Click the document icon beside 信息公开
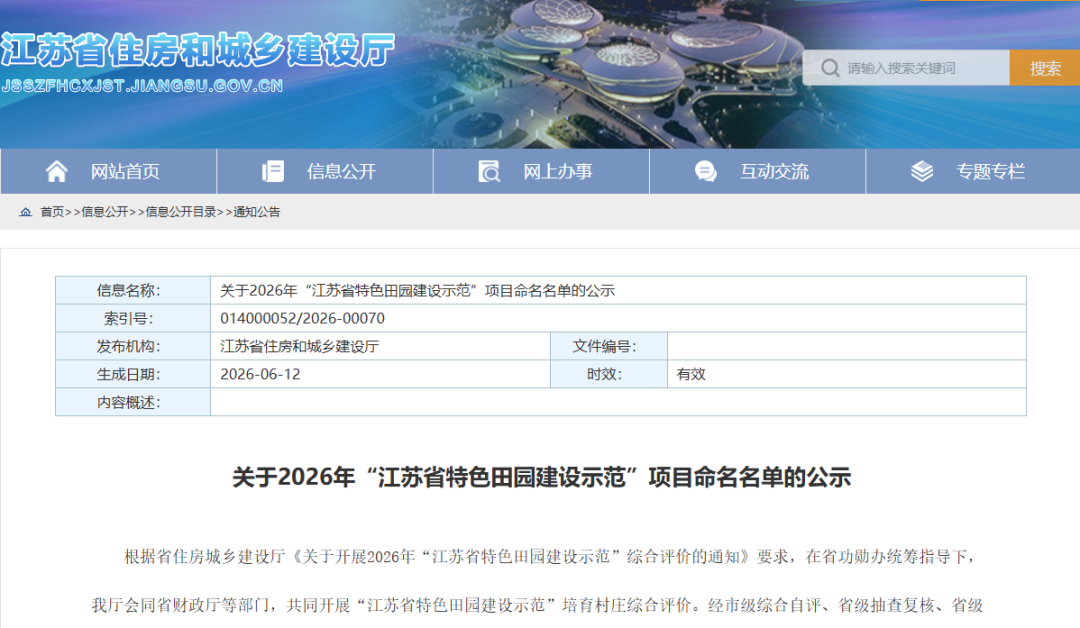The image size is (1080, 628). pyautogui.click(x=273, y=171)
